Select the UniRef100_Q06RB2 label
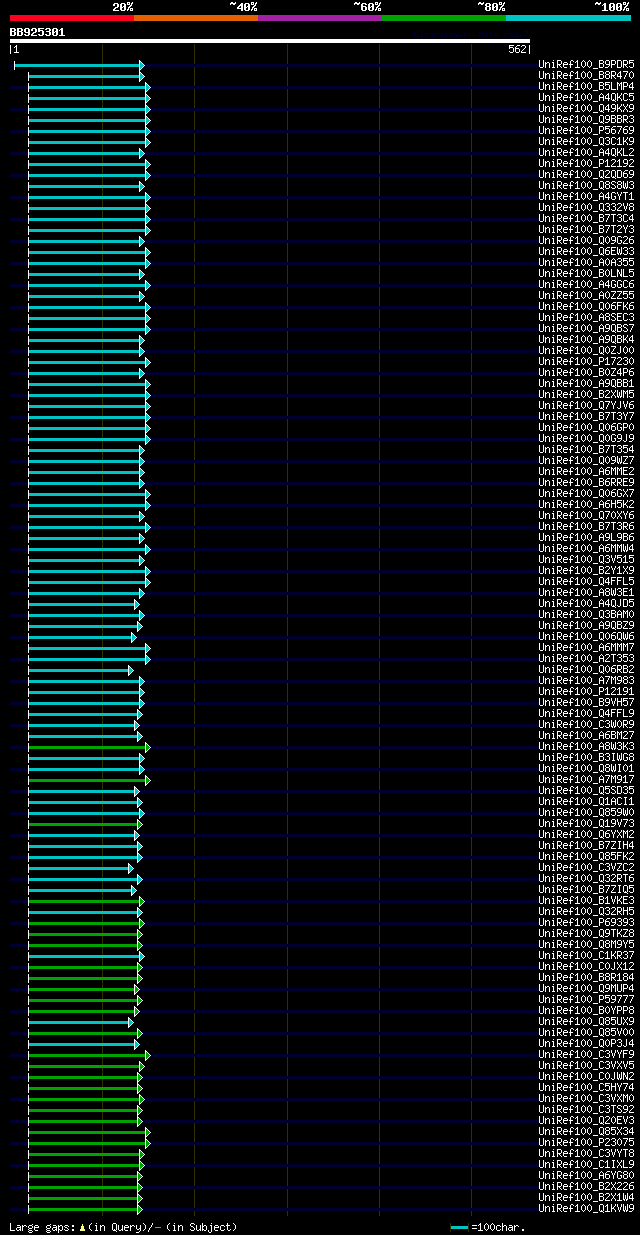 pyautogui.click(x=586, y=669)
